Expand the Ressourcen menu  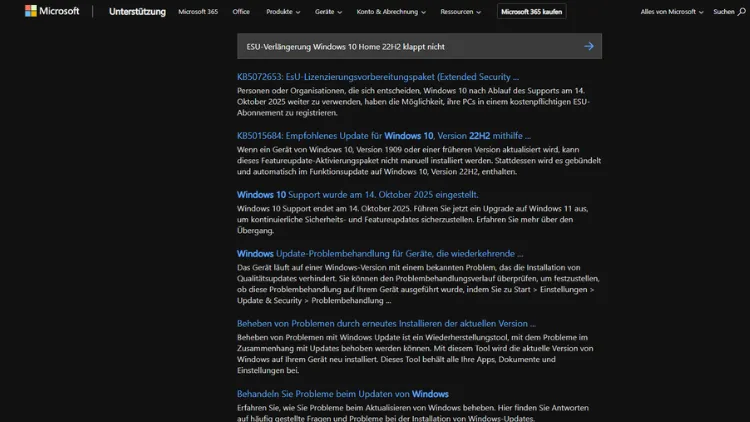click(x=462, y=12)
